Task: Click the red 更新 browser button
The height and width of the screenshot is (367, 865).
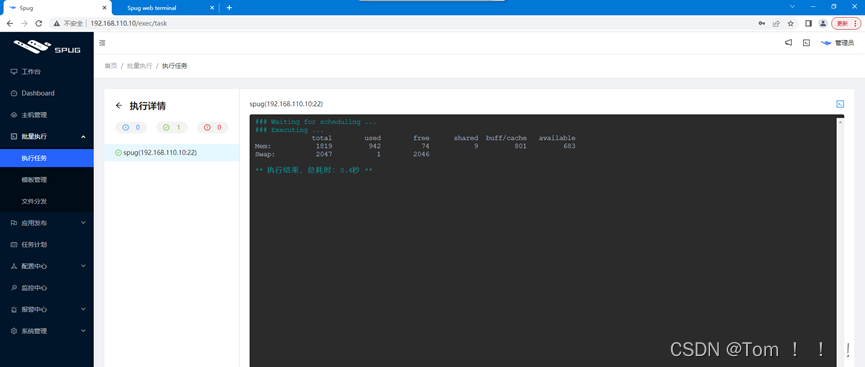Action: [846, 23]
